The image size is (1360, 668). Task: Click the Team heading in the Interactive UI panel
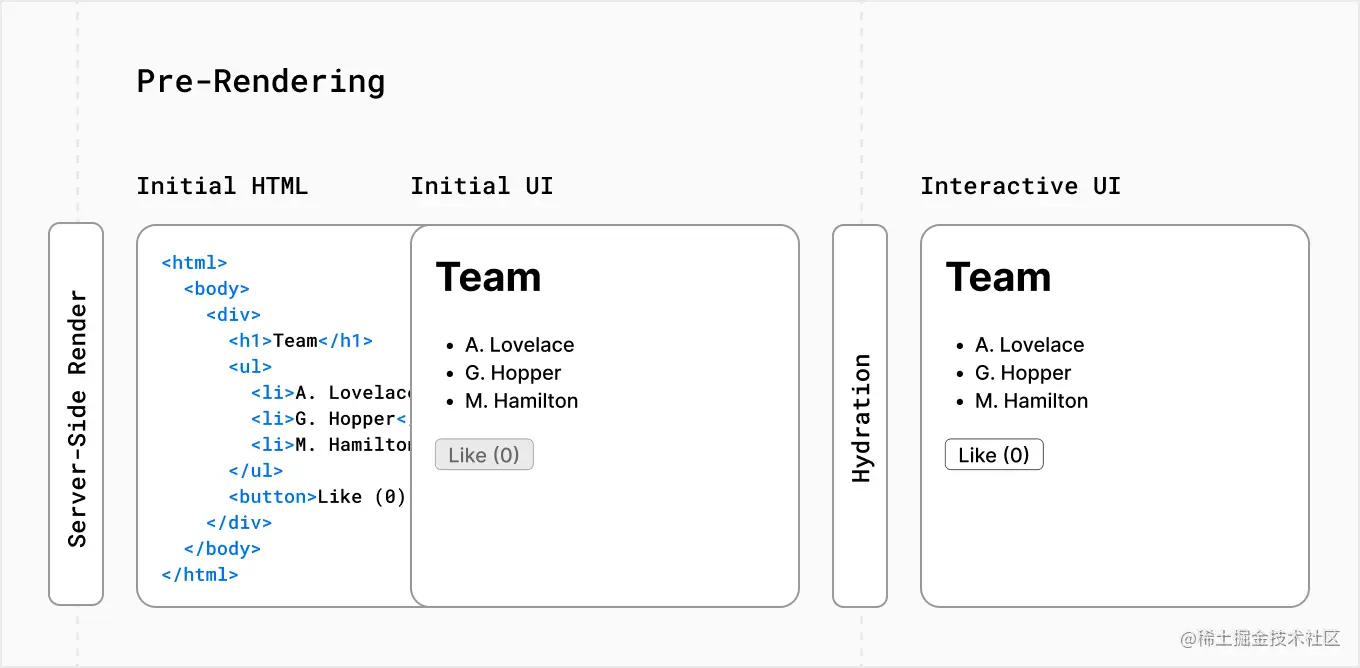click(998, 277)
